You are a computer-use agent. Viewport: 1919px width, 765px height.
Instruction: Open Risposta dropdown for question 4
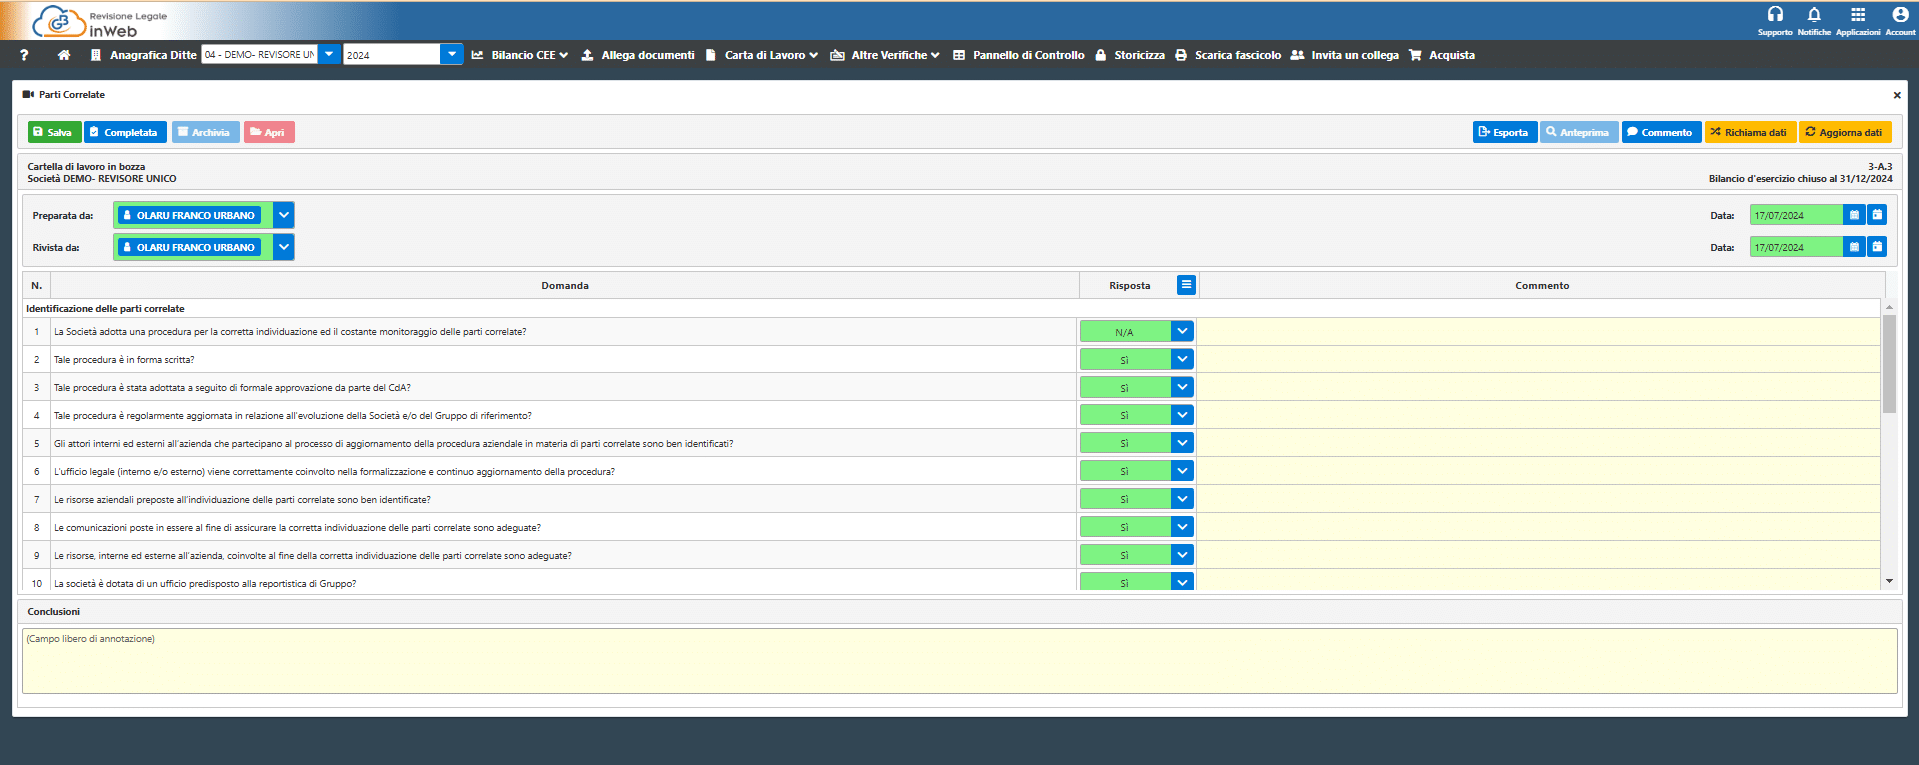click(x=1182, y=415)
